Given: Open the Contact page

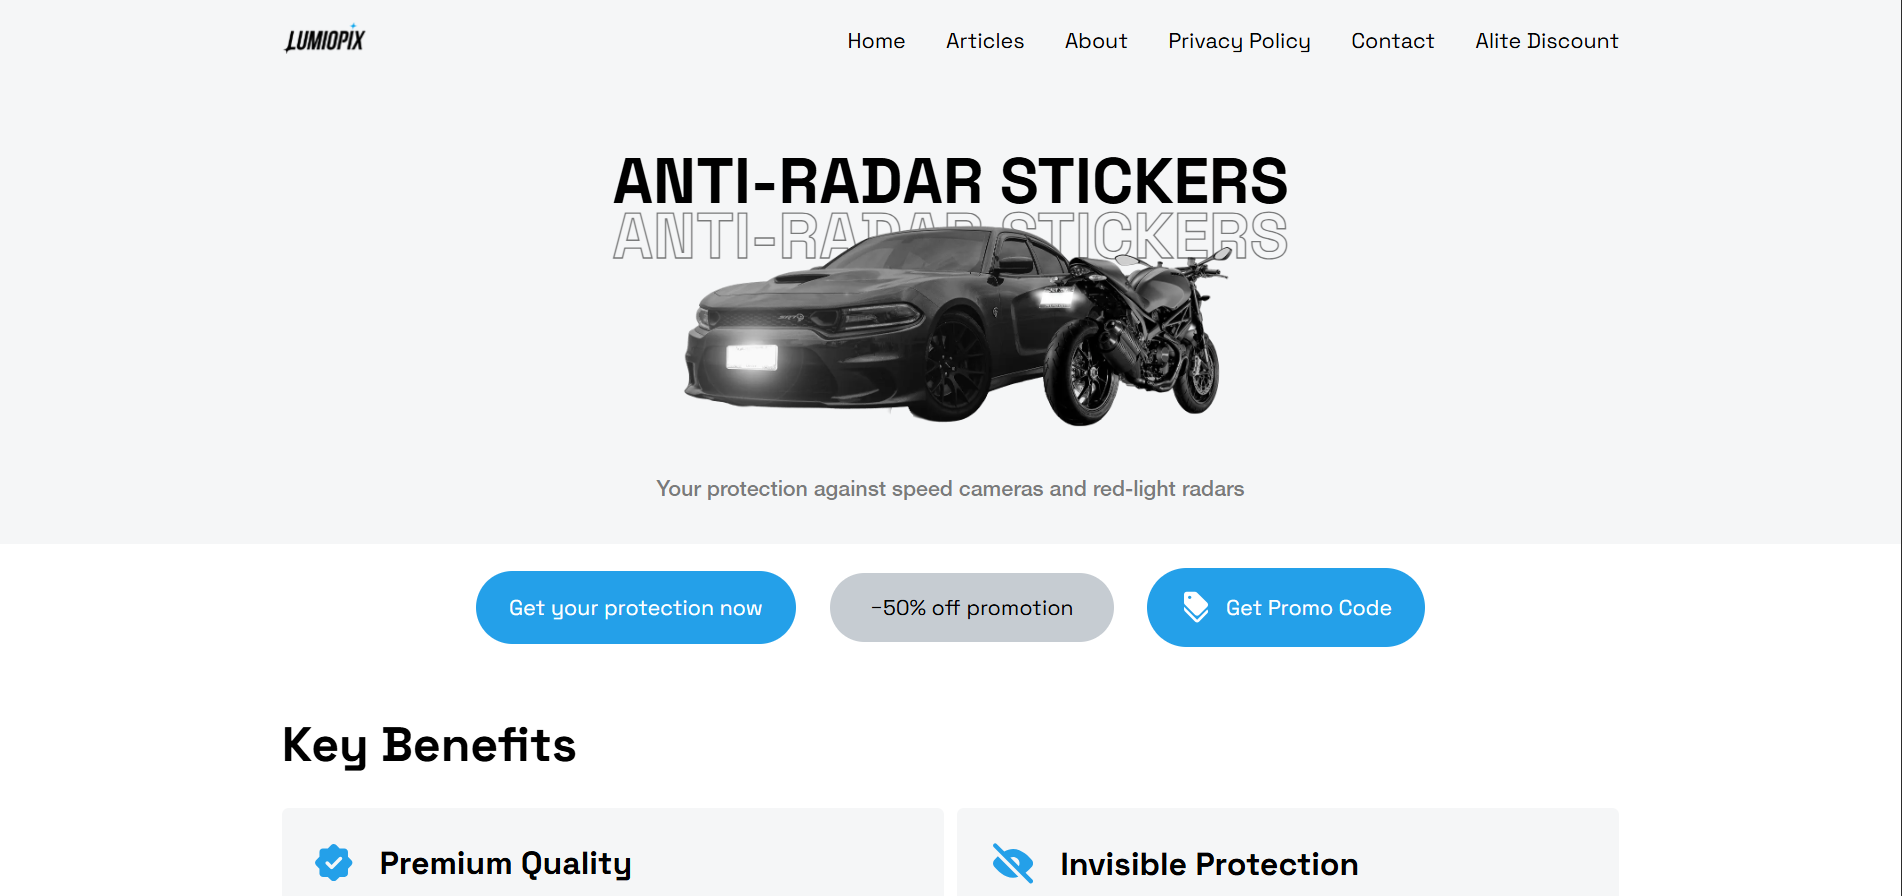Looking at the screenshot, I should [1392, 41].
